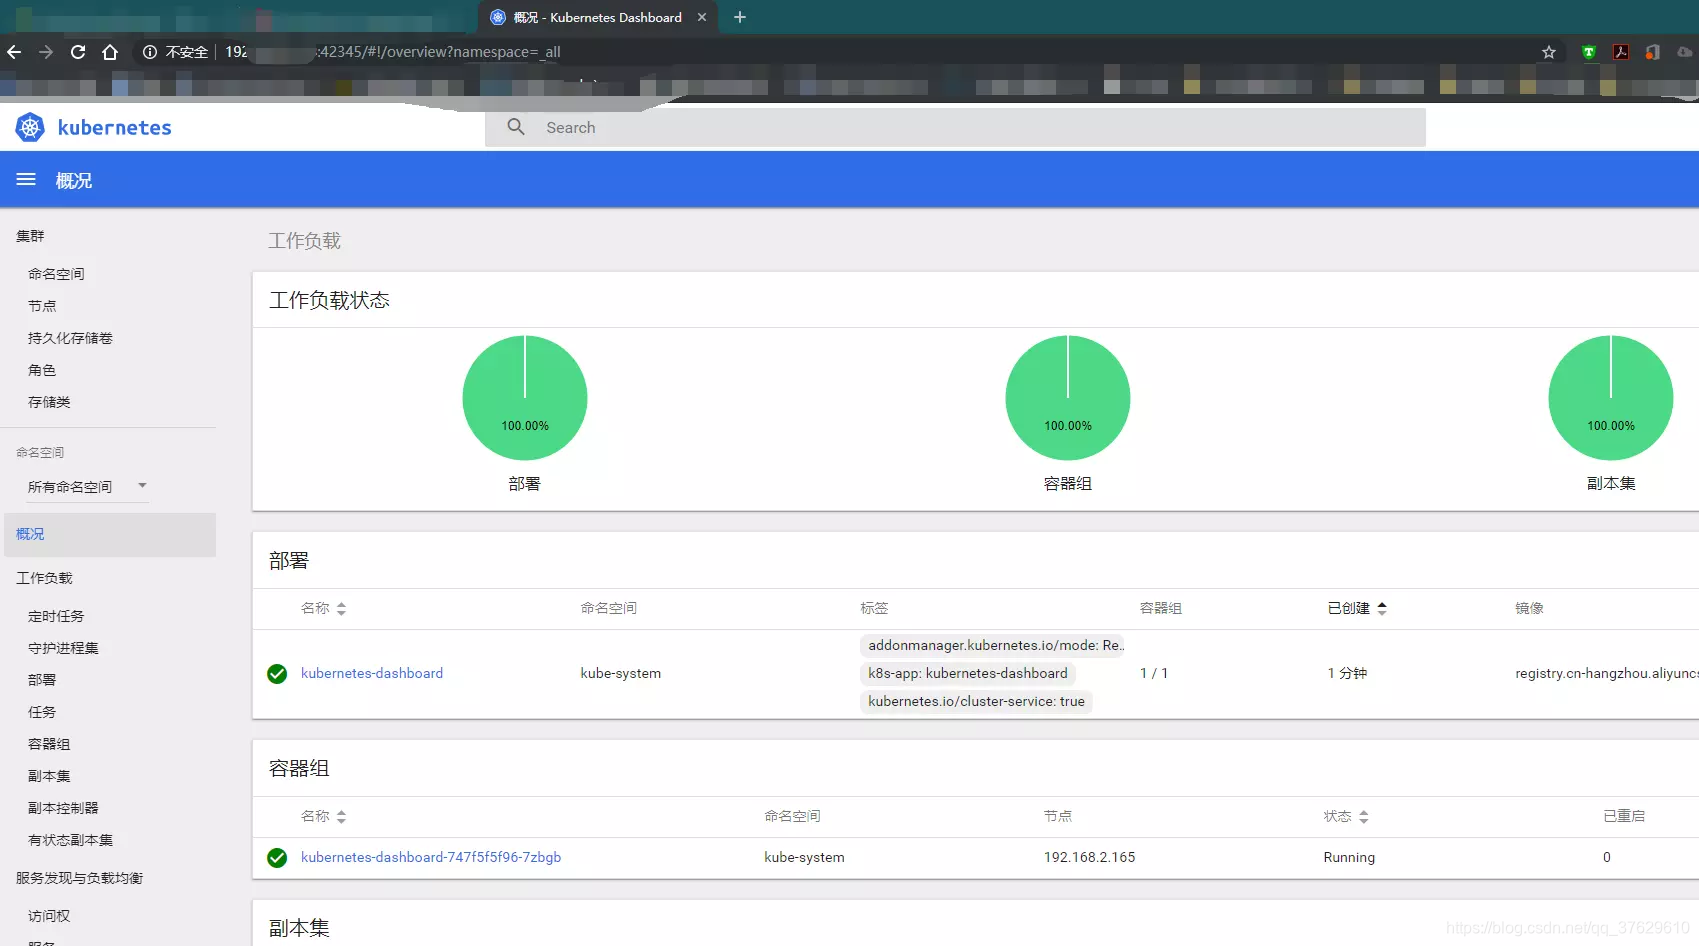
Task: Open a new browser tab
Action: pos(740,17)
